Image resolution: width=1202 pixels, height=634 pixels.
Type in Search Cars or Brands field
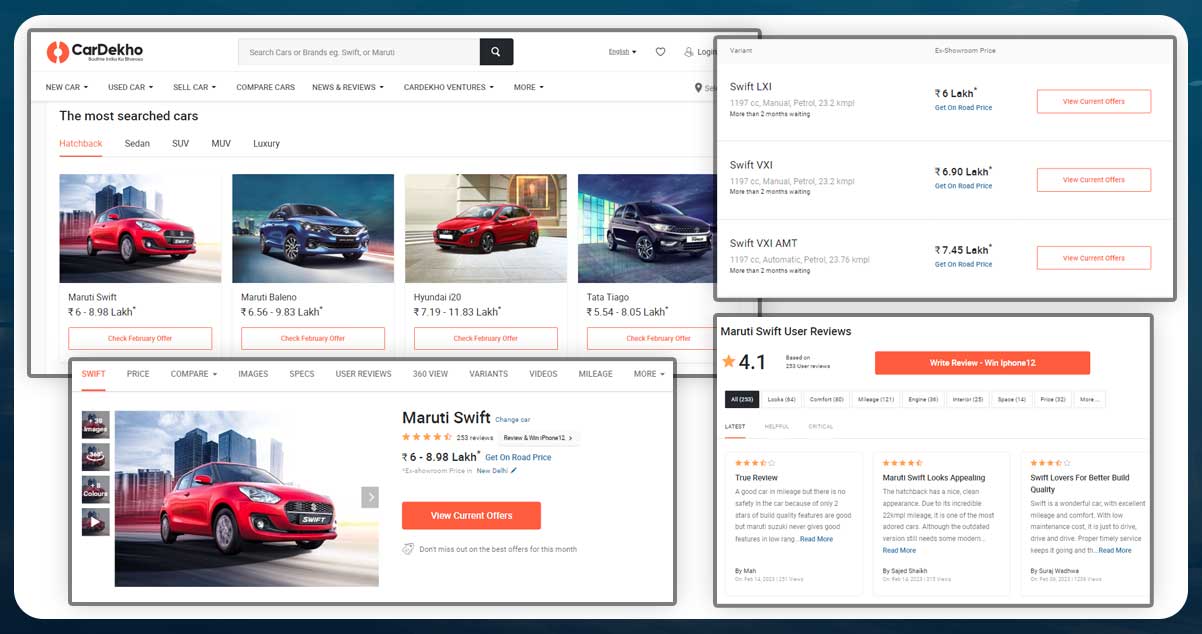click(359, 52)
